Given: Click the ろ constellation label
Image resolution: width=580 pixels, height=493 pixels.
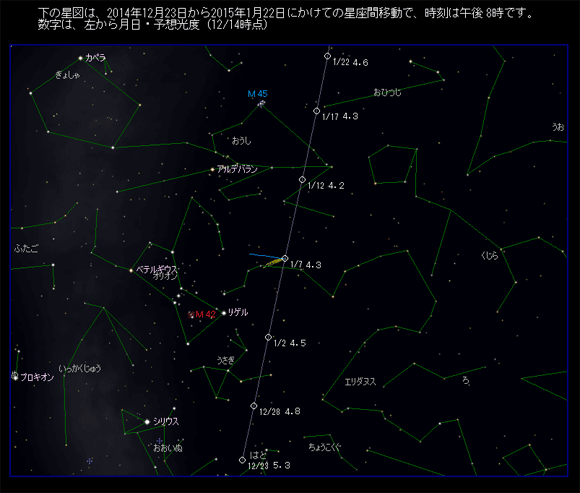Looking at the screenshot, I should tap(466, 381).
